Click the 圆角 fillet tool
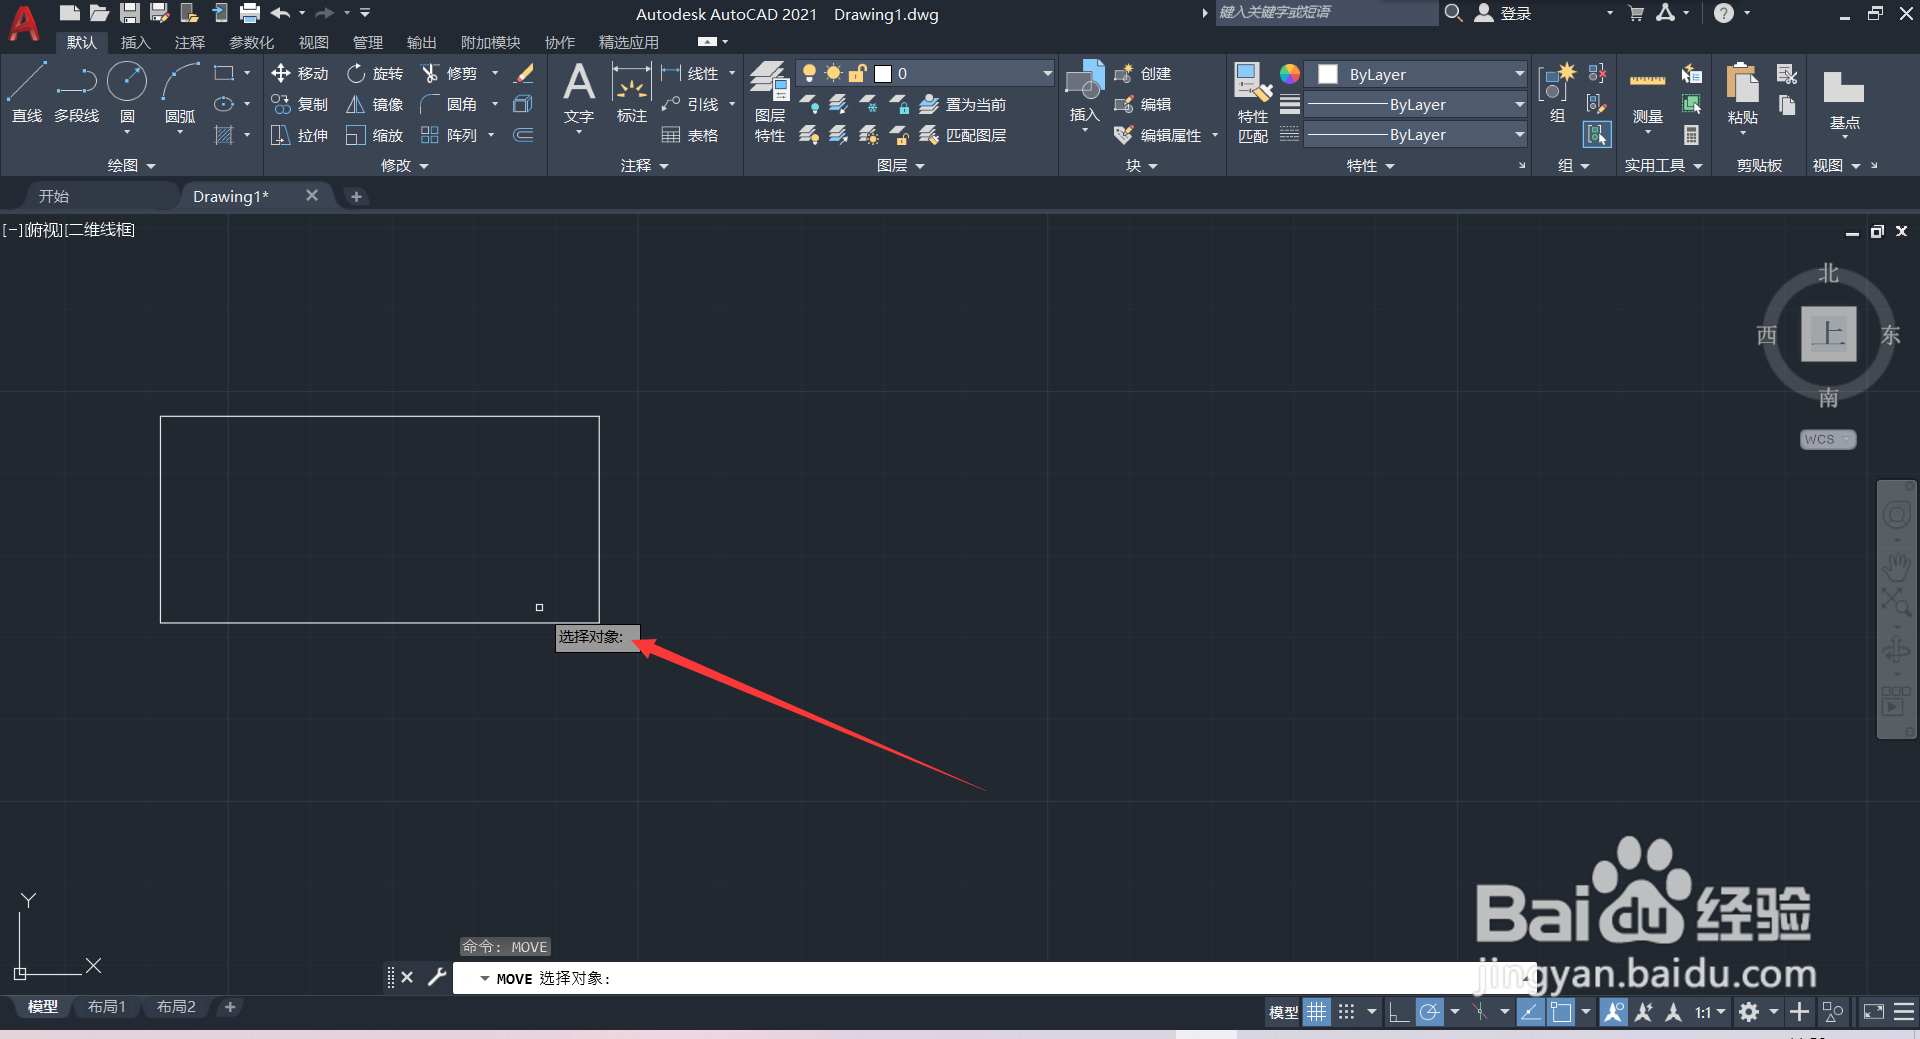The width and height of the screenshot is (1920, 1039). tap(450, 104)
